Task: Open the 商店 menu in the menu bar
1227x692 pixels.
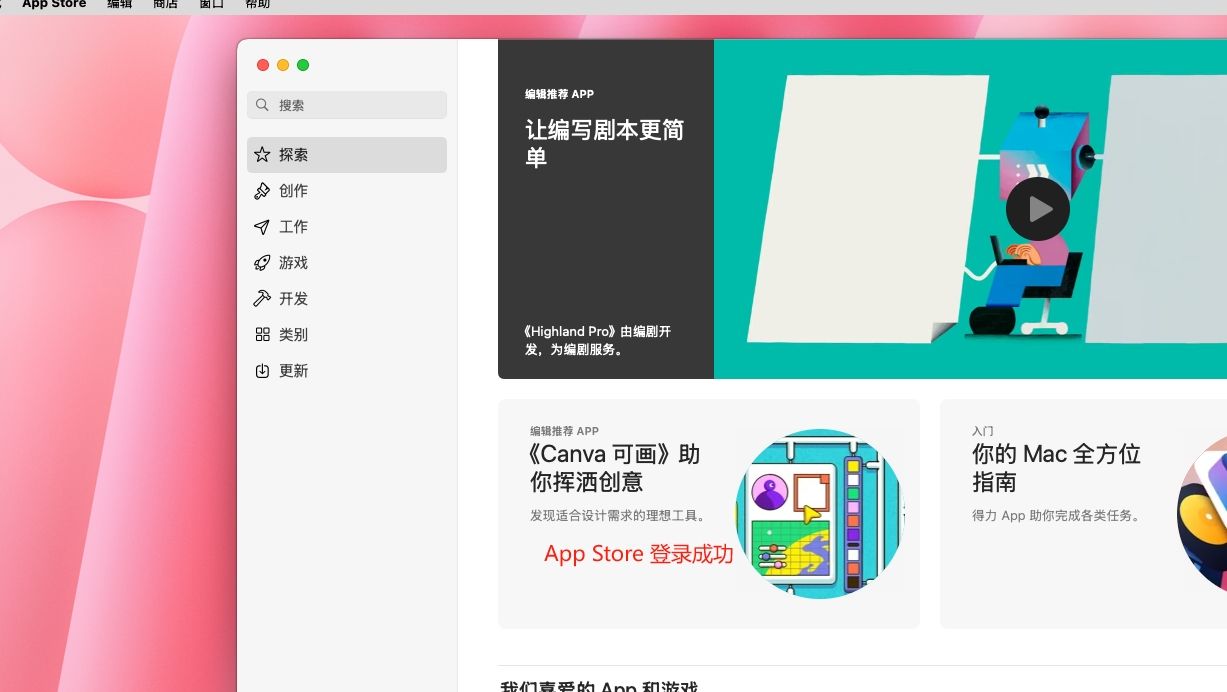Action: [166, 5]
